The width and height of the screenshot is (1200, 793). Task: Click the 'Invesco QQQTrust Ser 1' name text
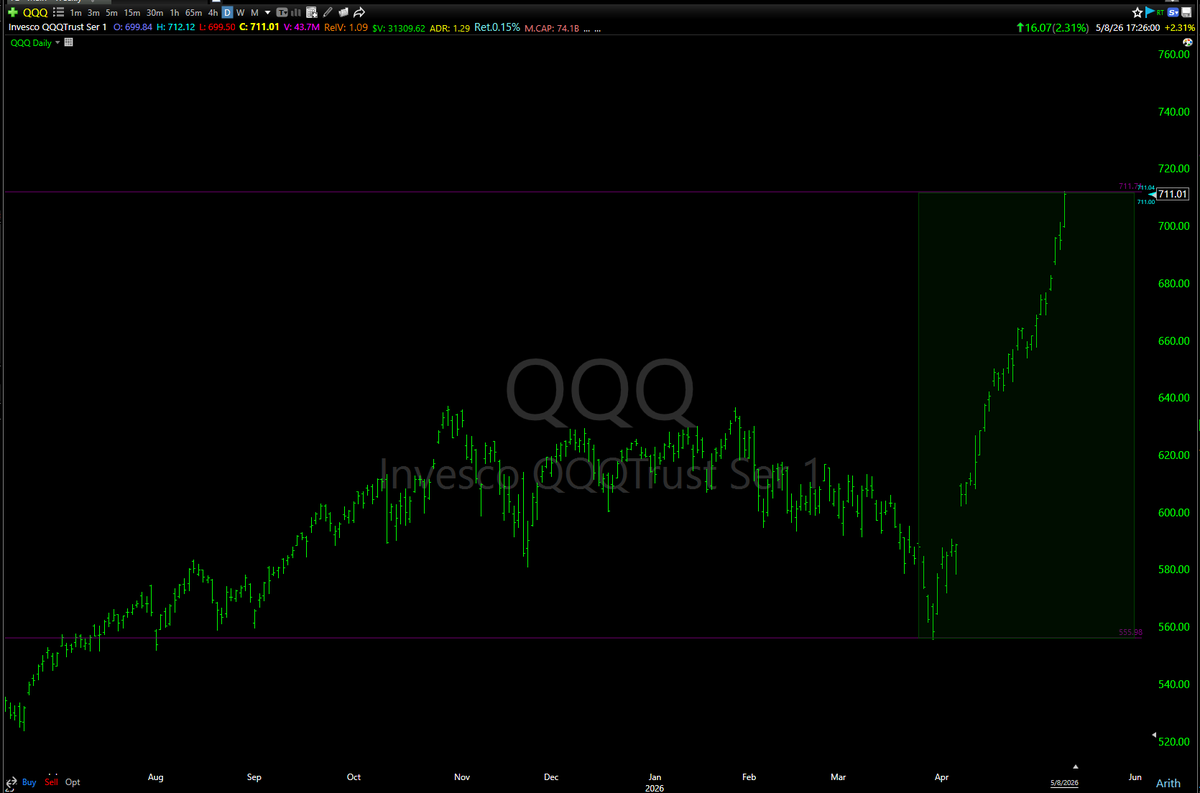point(57,28)
